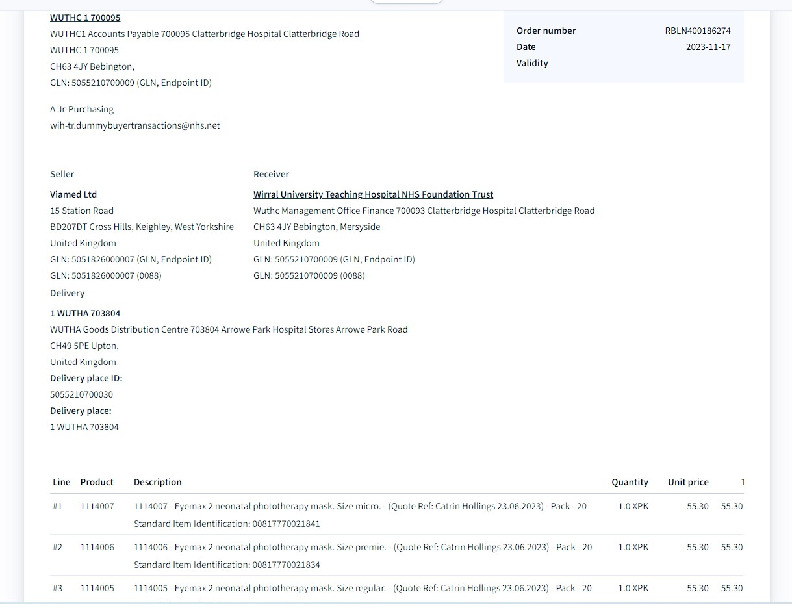
Task: Click the Line column header
Action: [x=61, y=482]
